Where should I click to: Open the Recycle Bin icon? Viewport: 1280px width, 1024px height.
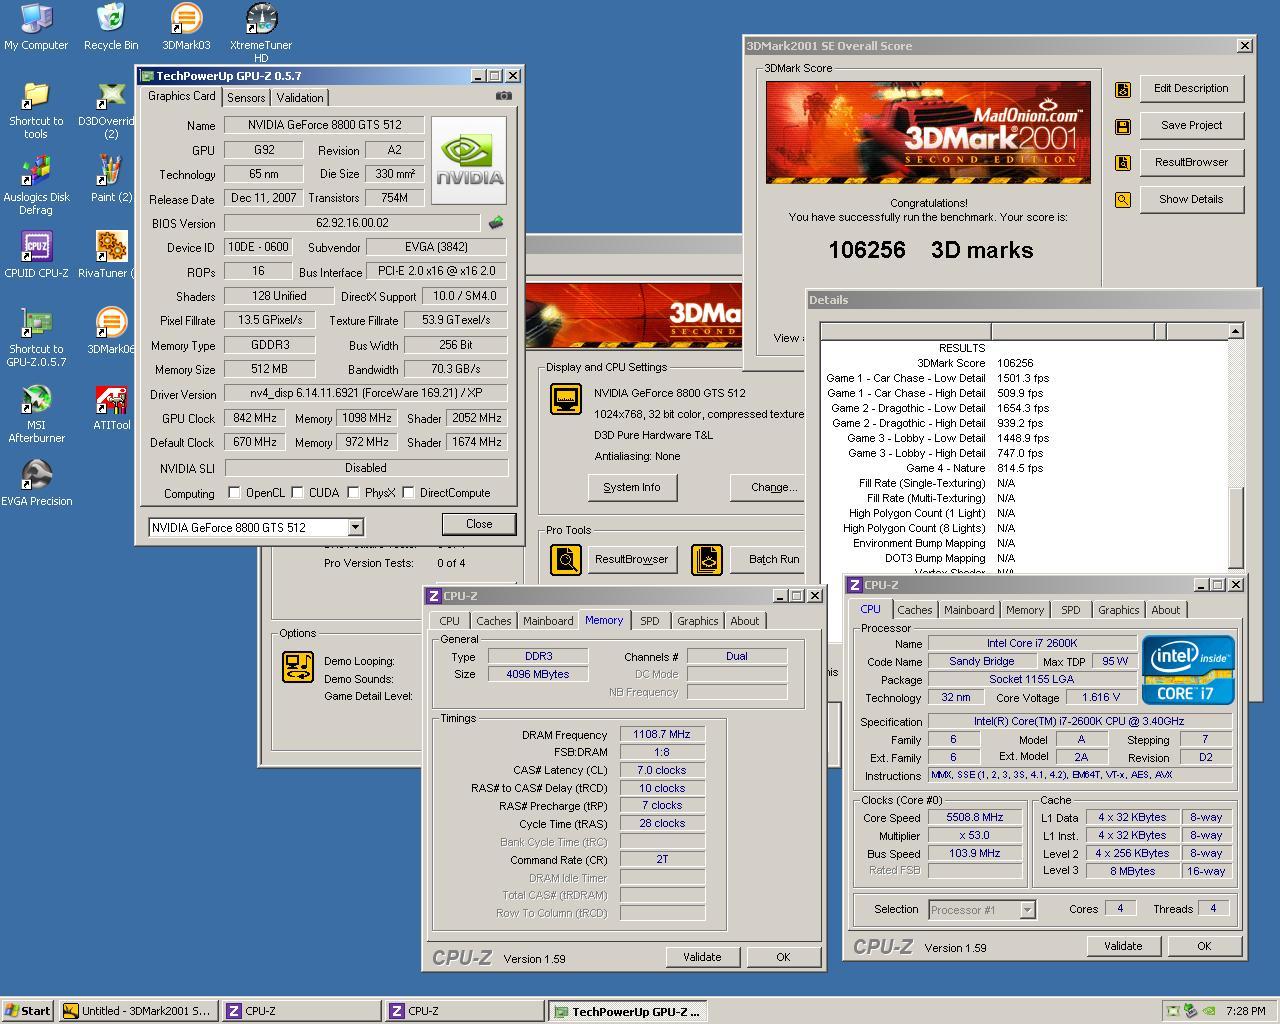111,27
